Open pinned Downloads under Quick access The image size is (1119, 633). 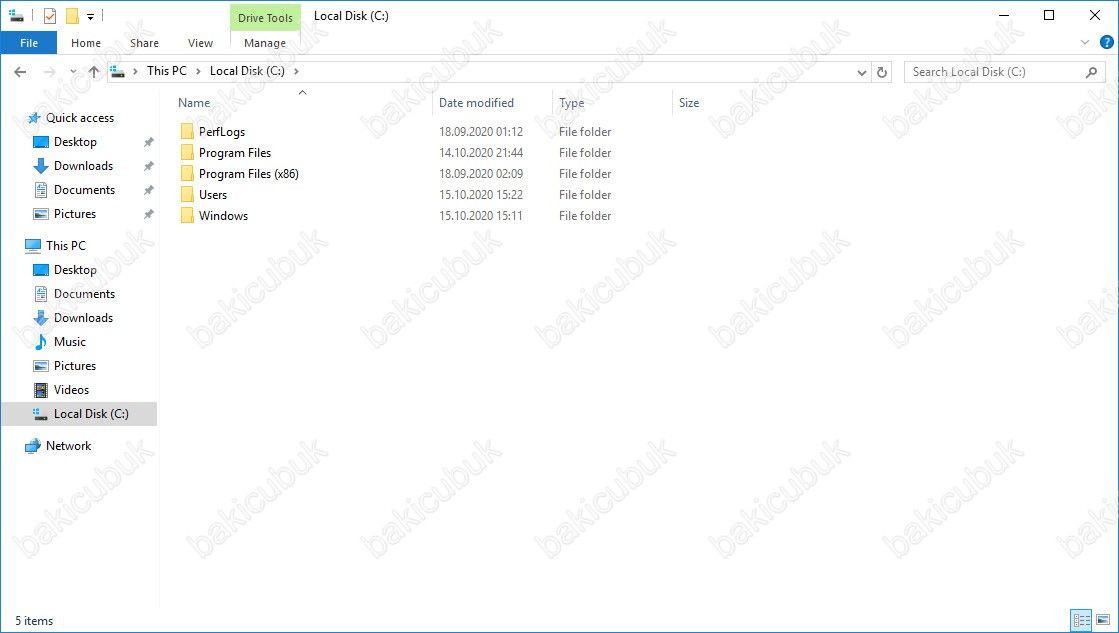pyautogui.click(x=83, y=166)
